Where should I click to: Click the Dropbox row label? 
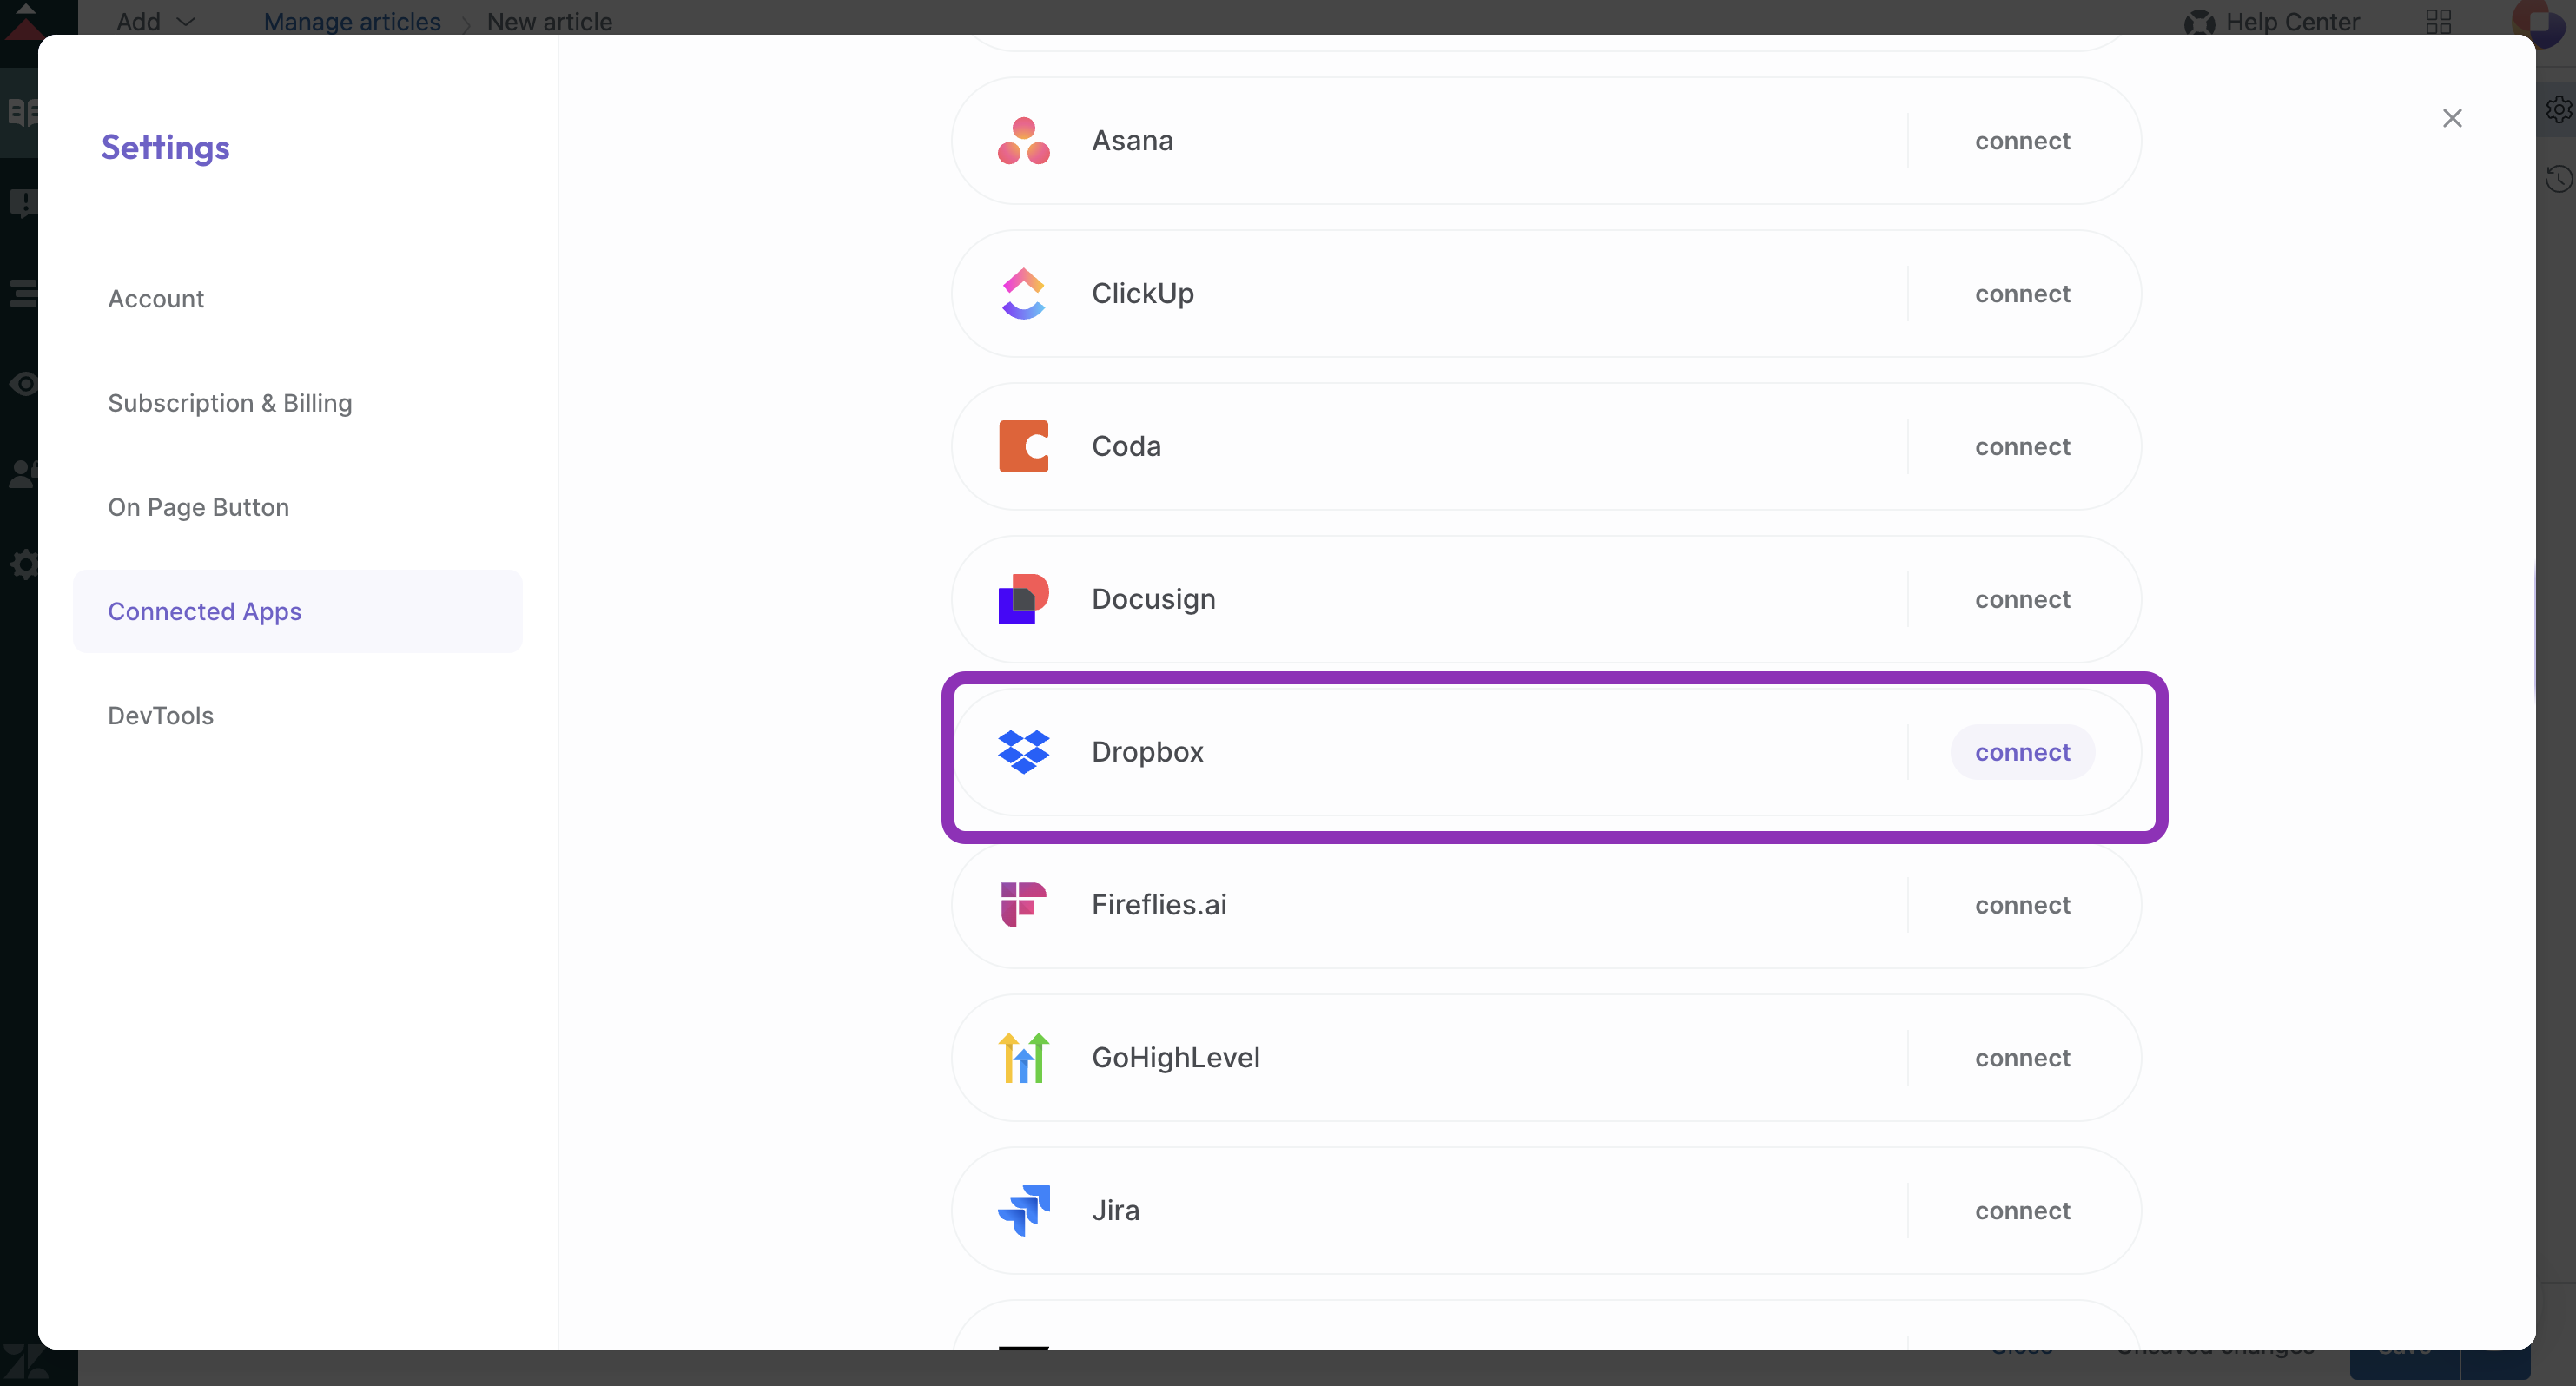click(x=1147, y=752)
